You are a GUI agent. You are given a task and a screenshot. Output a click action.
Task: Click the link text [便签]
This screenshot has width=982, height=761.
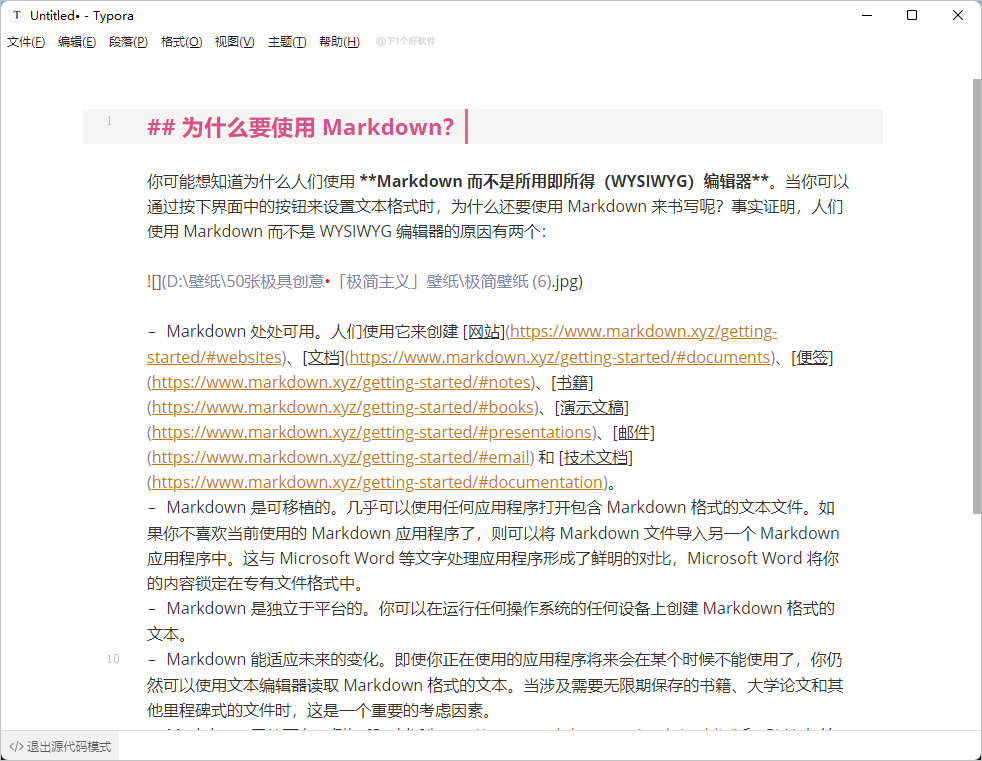(812, 357)
